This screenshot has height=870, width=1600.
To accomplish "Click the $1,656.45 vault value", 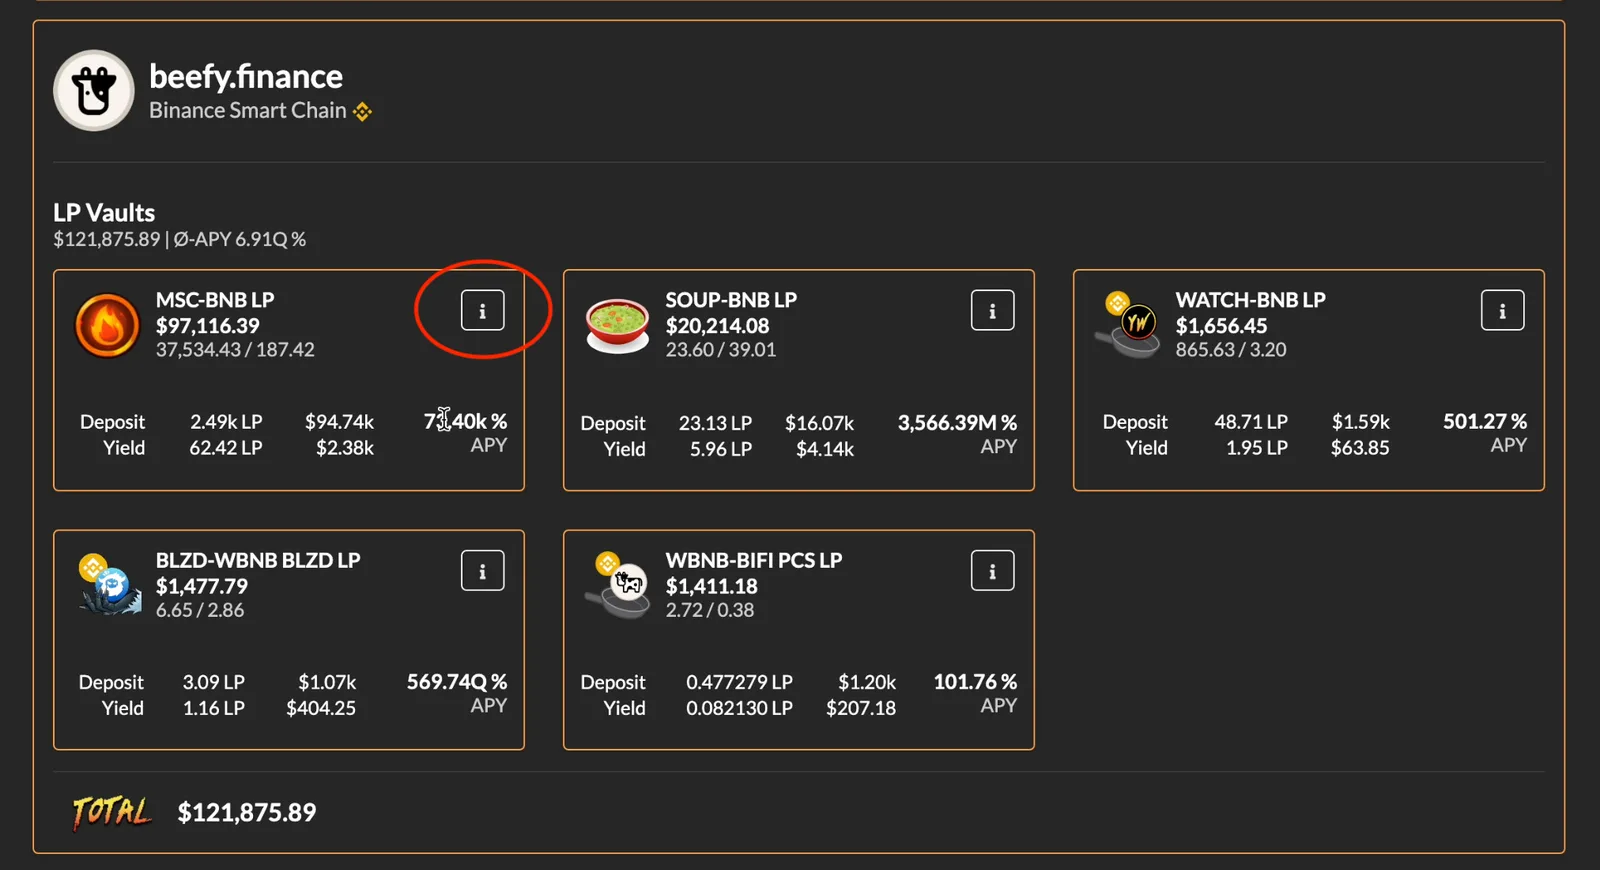I will pos(1221,325).
